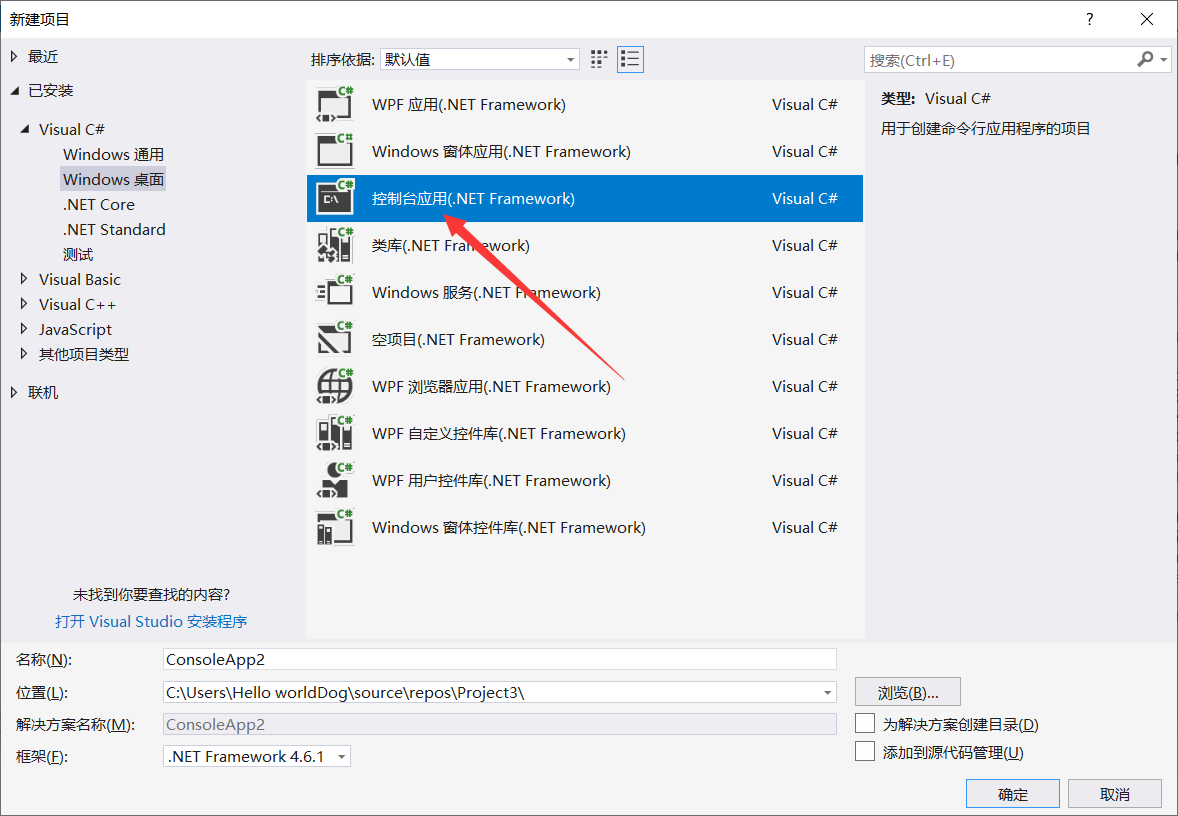Select the WPF 应用 template icon
Image resolution: width=1178 pixels, height=816 pixels.
coord(334,104)
